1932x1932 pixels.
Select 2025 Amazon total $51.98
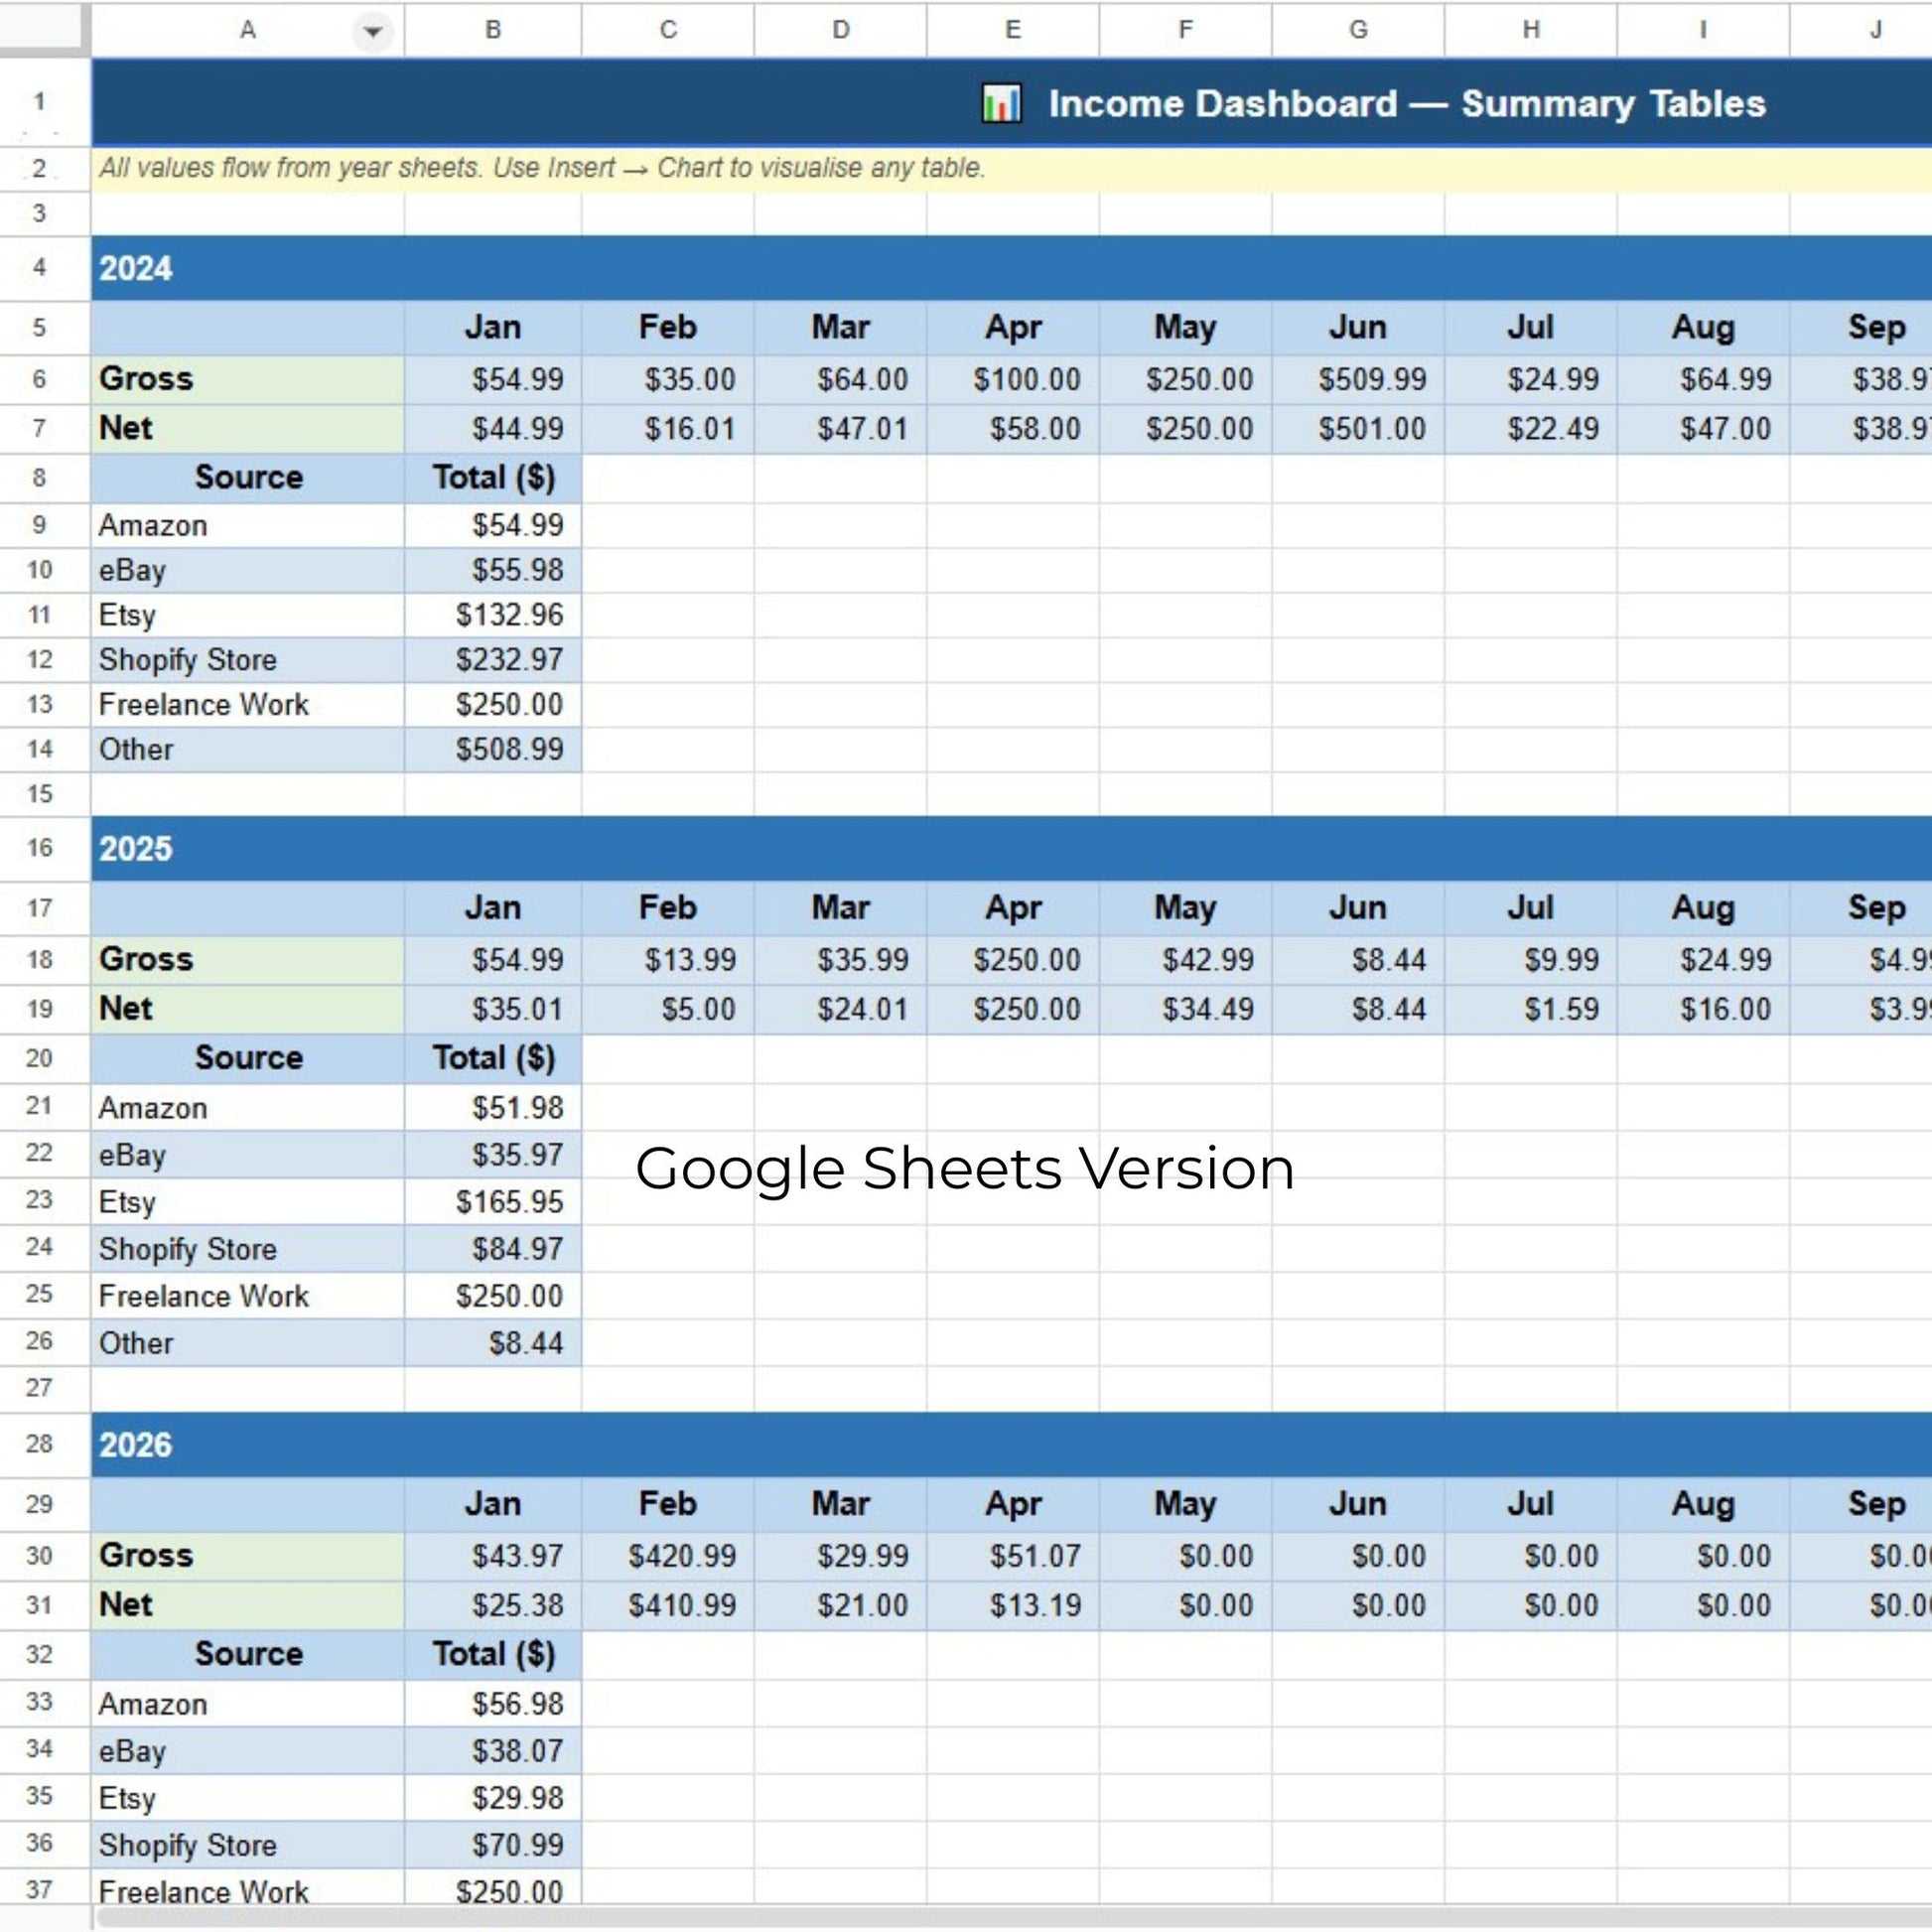pyautogui.click(x=493, y=1108)
